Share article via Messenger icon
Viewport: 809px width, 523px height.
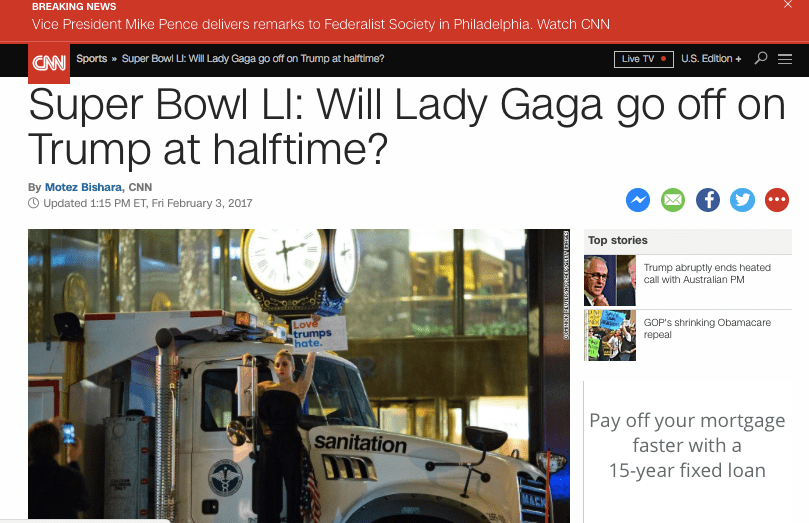[x=638, y=200]
